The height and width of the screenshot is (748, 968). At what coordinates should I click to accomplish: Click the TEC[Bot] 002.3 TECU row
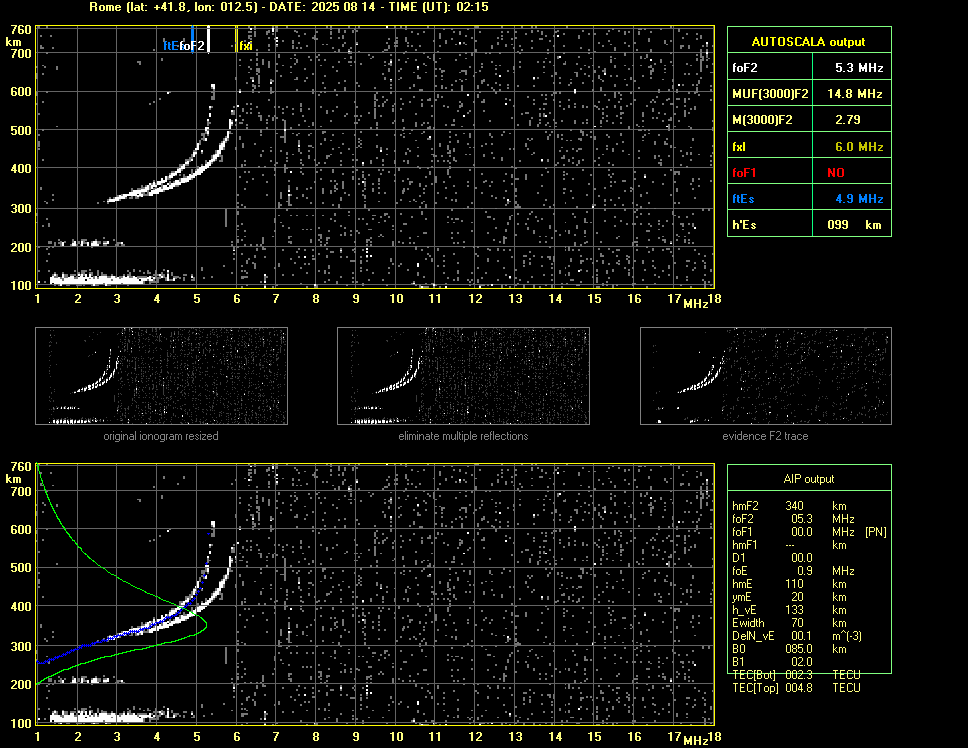[796, 675]
